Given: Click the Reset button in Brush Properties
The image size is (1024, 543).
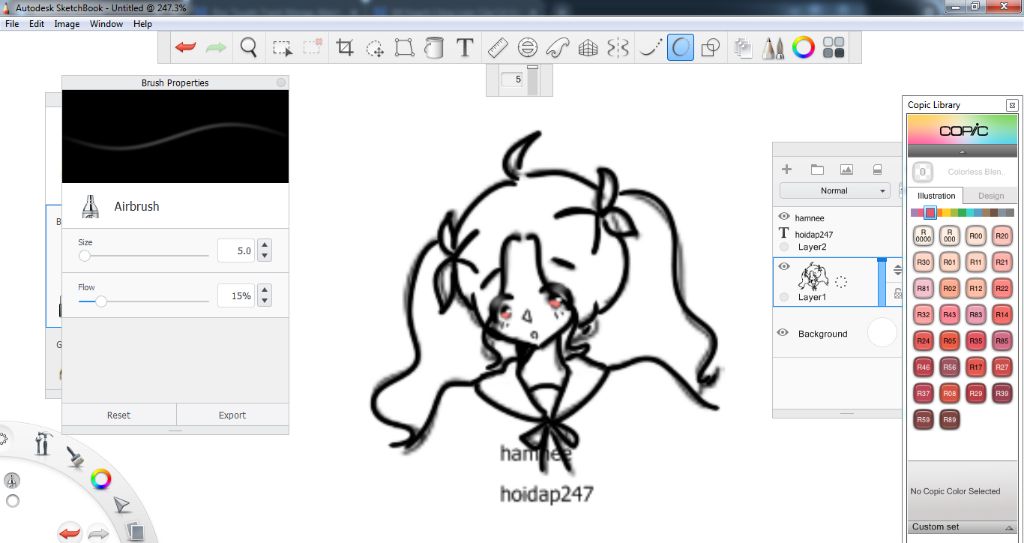Looking at the screenshot, I should [x=119, y=415].
